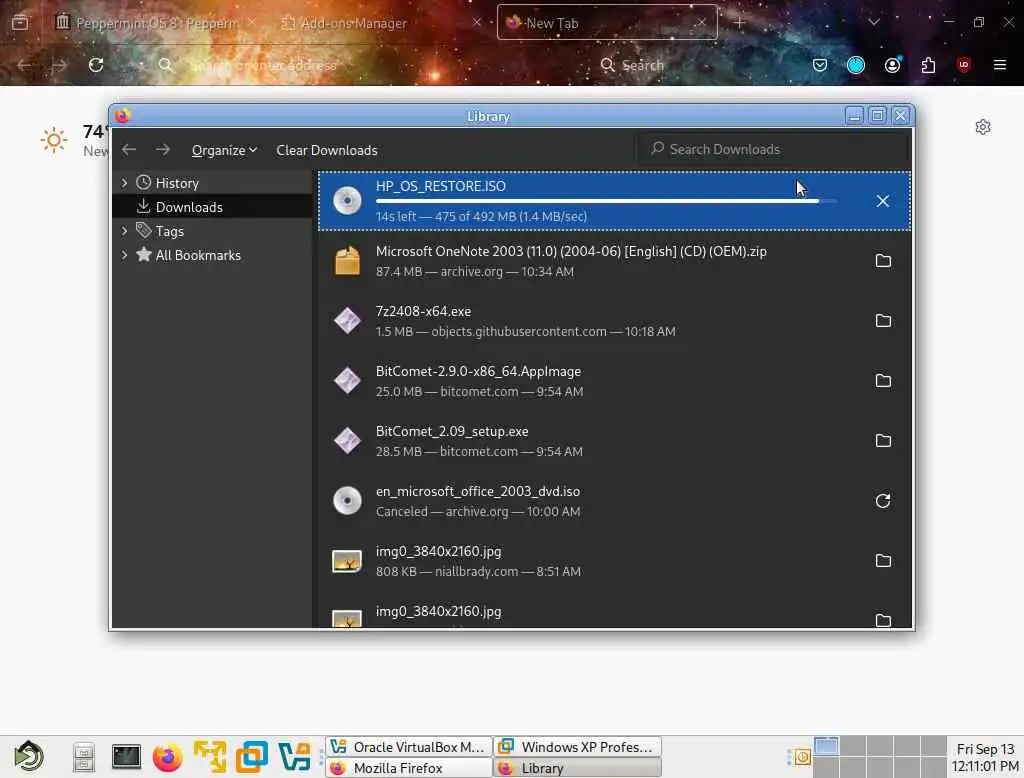Image resolution: width=1024 pixels, height=778 pixels.
Task: Select the 7z2408-x64.exe download entry
Action: 614,321
